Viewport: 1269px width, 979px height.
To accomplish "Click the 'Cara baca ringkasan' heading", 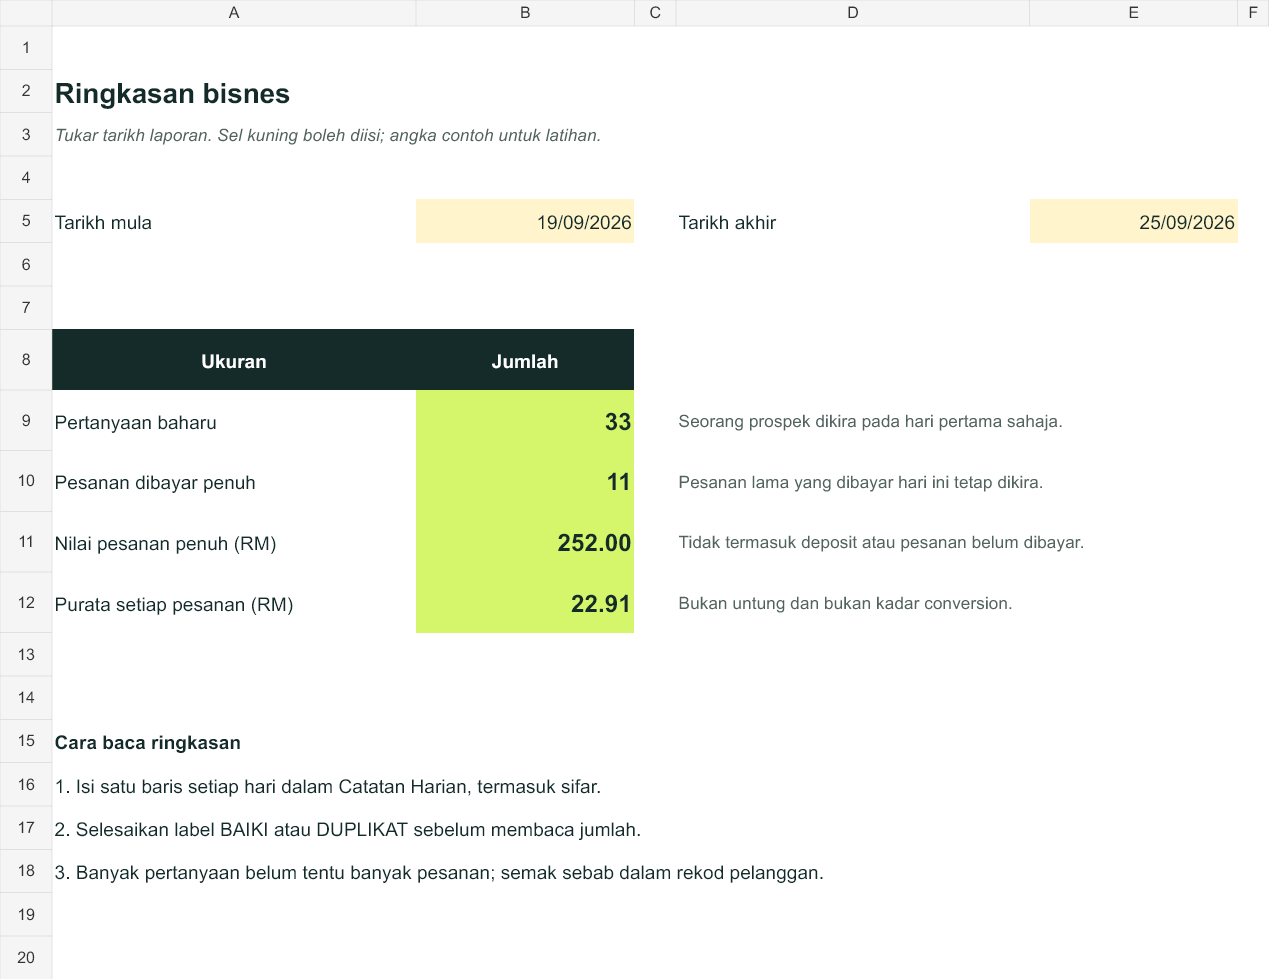I will [148, 743].
